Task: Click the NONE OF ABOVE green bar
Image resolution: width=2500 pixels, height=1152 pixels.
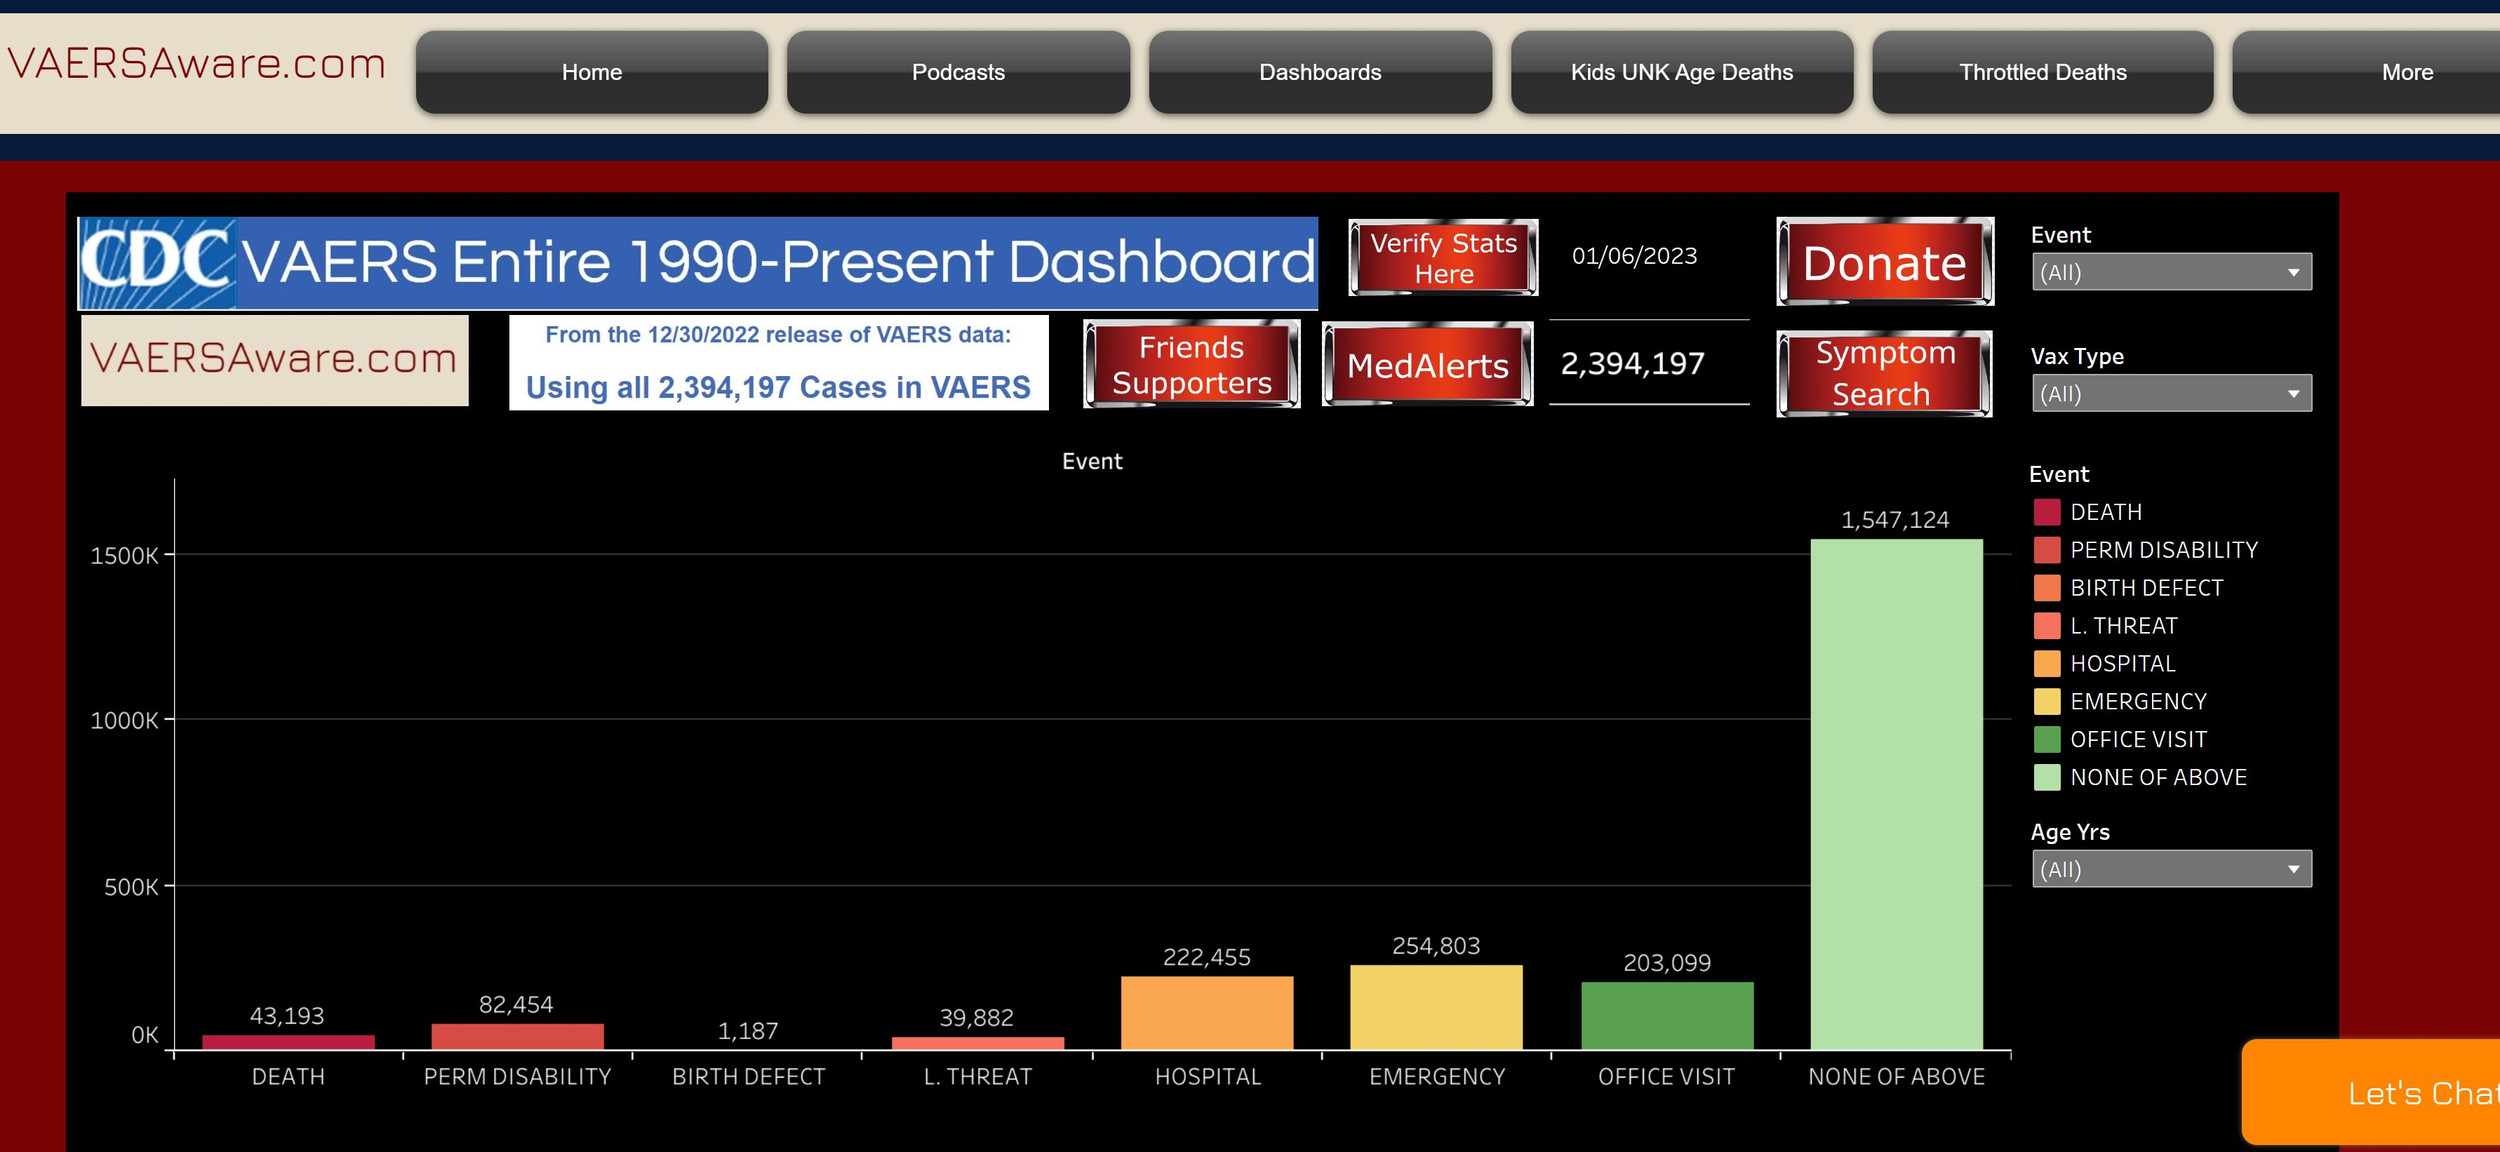Action: click(x=1896, y=795)
